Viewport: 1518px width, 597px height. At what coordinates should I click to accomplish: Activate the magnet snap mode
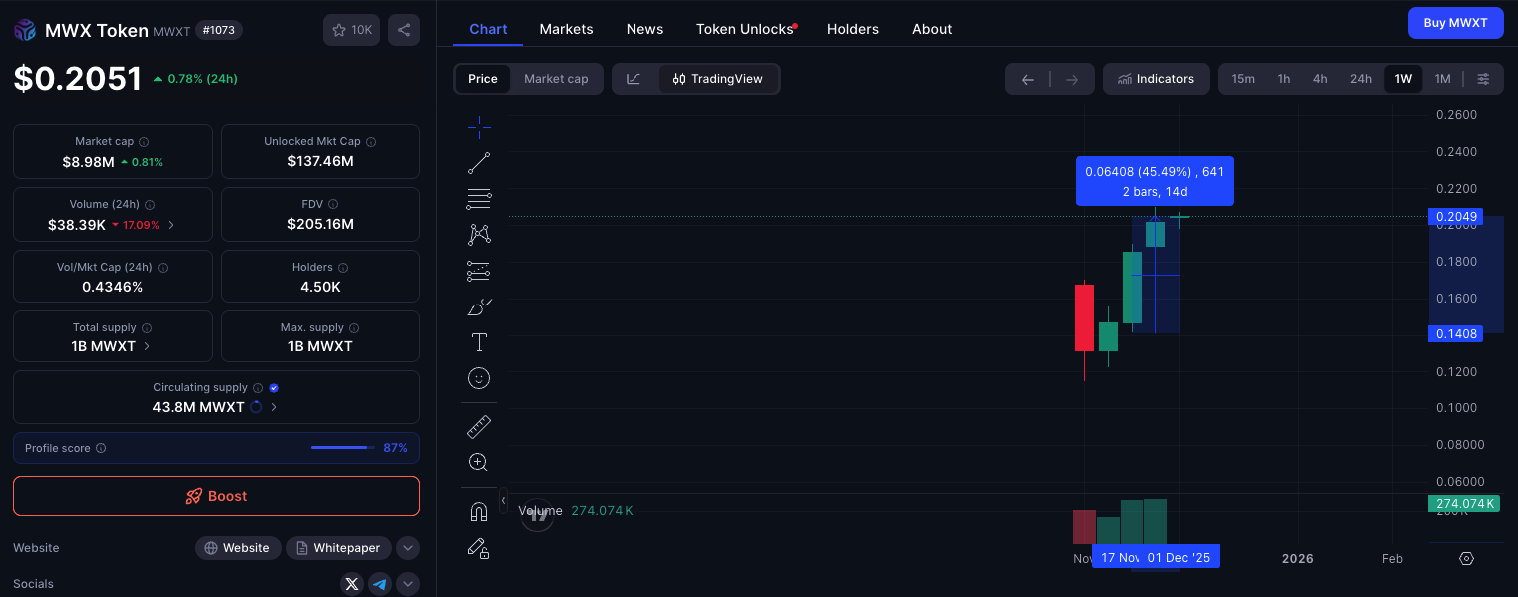pyautogui.click(x=479, y=512)
